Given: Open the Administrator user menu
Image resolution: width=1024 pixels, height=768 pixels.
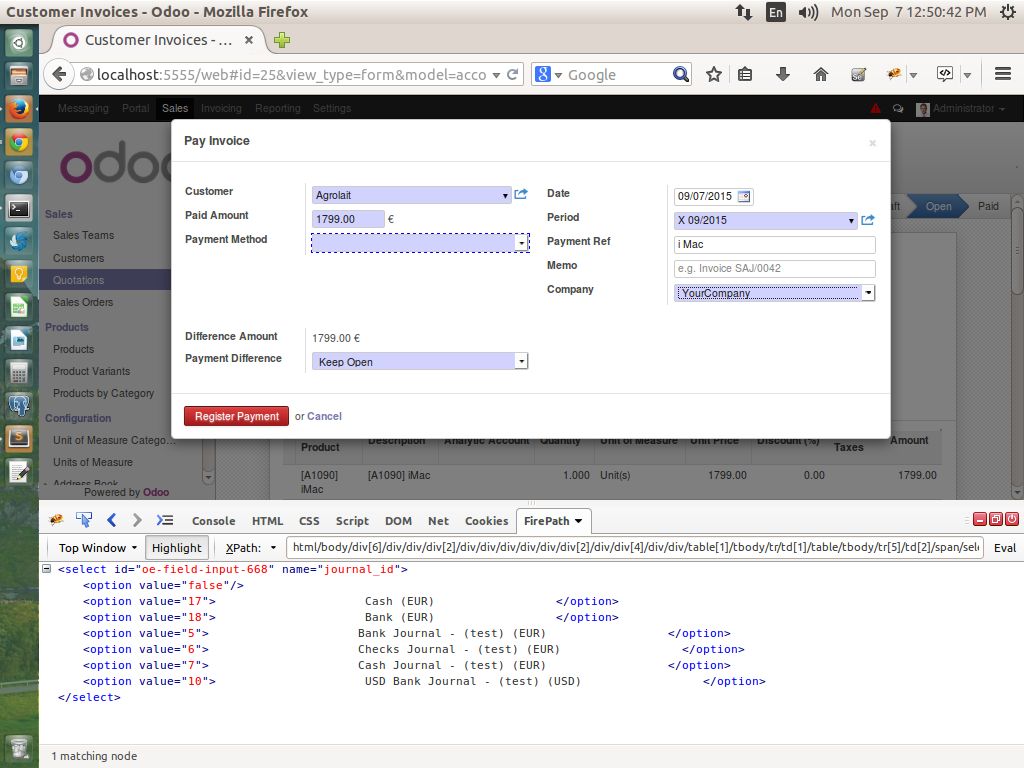Looking at the screenshot, I should pos(961,108).
